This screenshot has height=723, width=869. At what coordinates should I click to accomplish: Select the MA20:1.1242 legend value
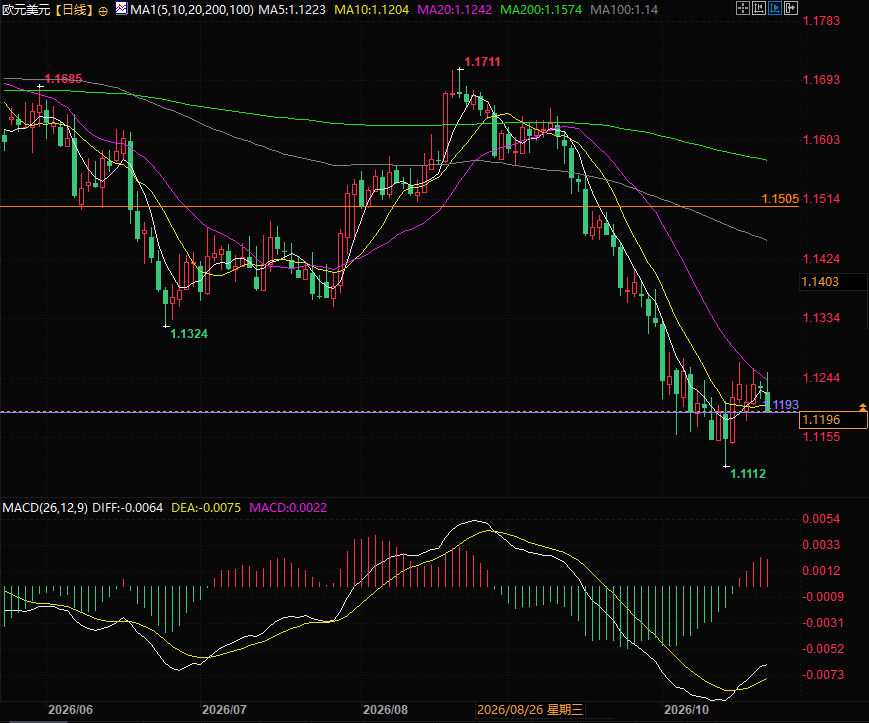(454, 9)
